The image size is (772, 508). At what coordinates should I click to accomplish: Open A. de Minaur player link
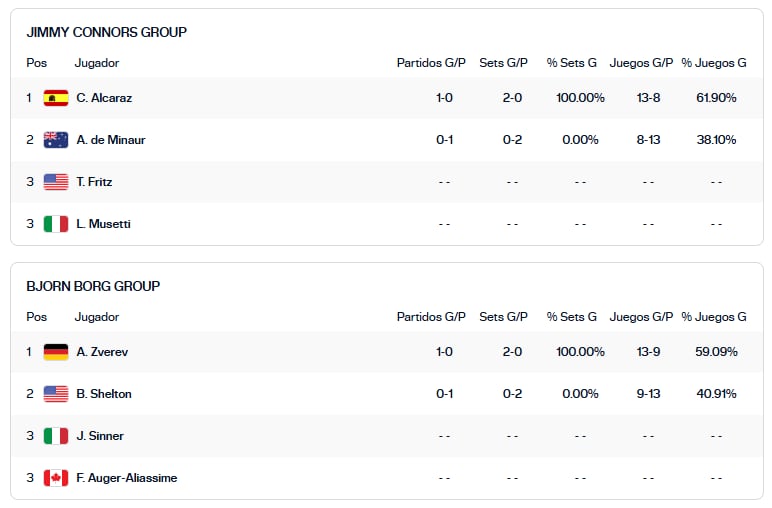[x=111, y=140]
